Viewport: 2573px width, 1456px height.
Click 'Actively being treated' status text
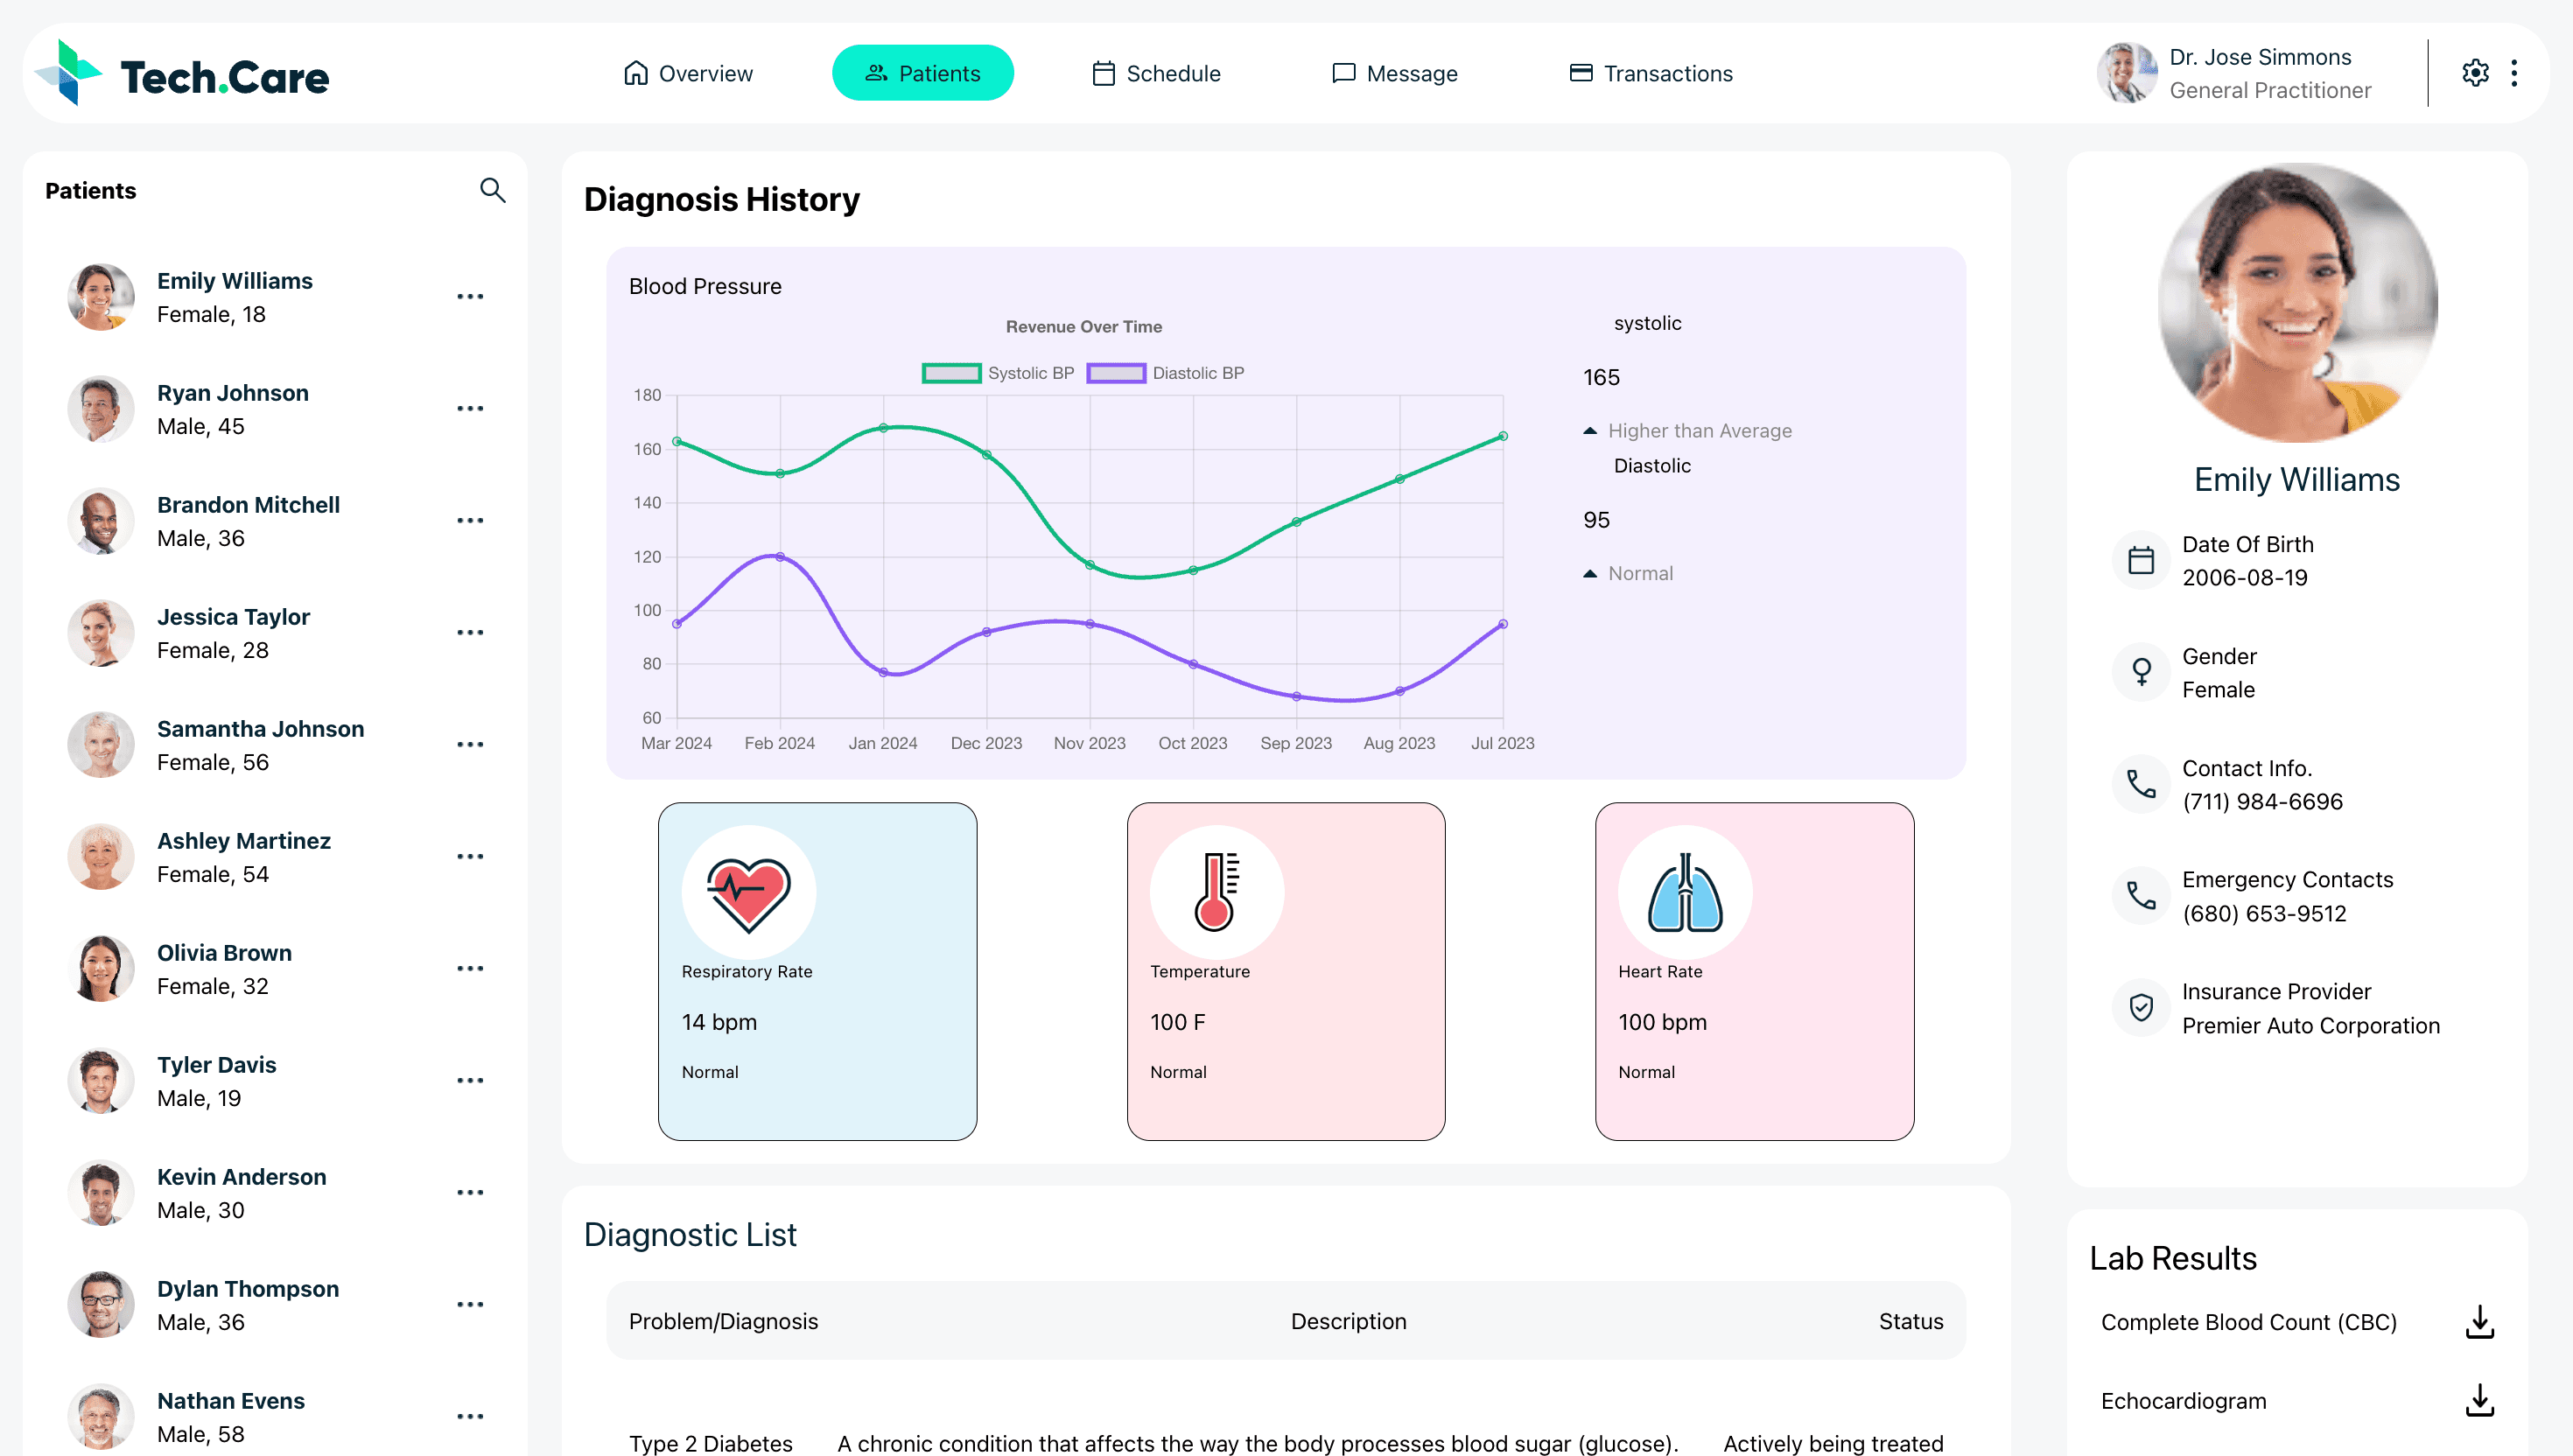pos(1833,1443)
